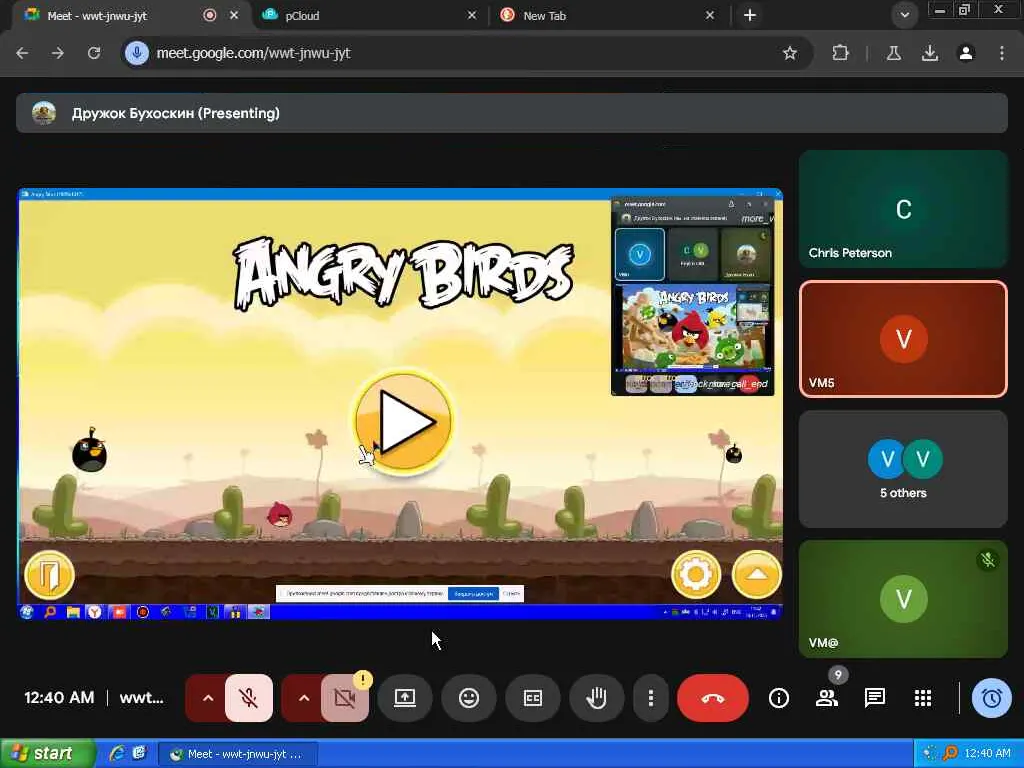Click the Meet taskbar window button

point(238,754)
